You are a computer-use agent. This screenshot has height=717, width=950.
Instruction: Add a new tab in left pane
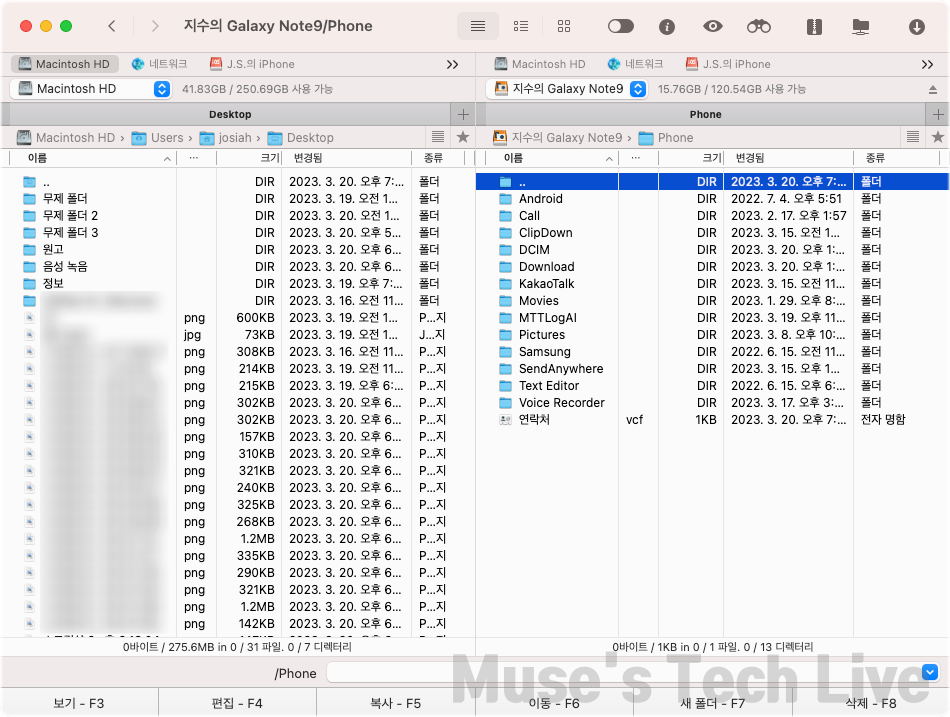click(x=463, y=115)
